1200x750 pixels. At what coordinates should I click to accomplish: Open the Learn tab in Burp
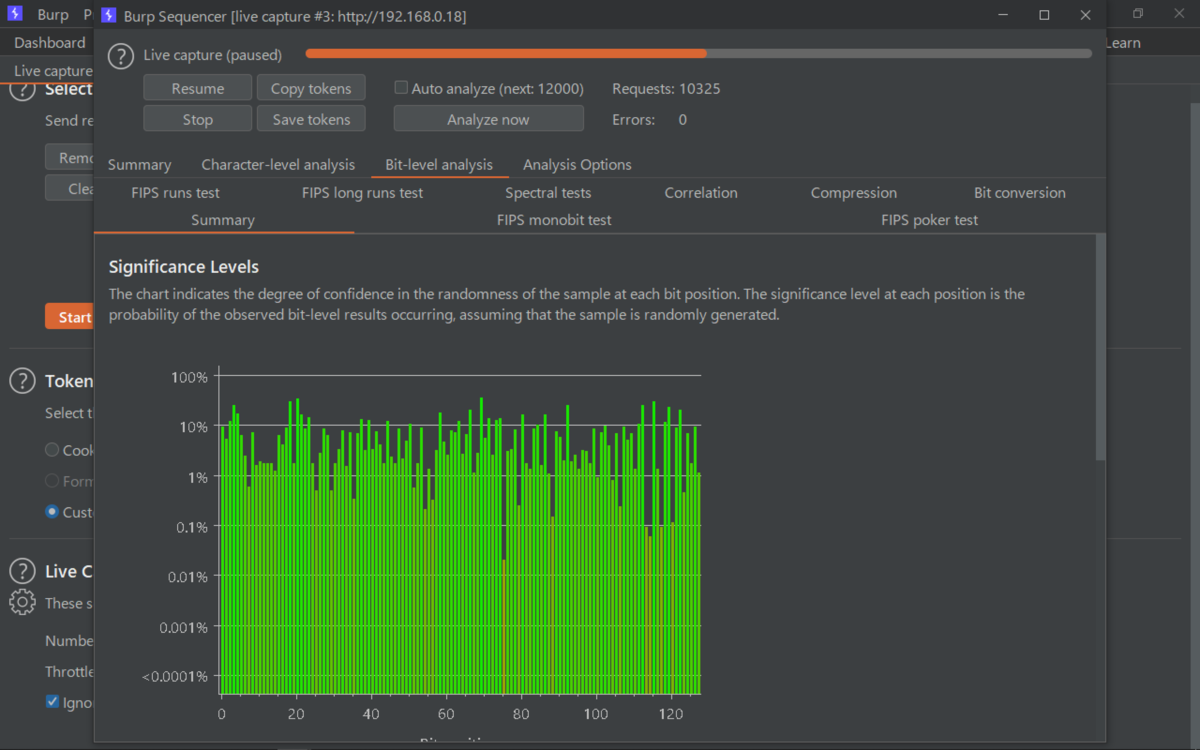pyautogui.click(x=1123, y=42)
